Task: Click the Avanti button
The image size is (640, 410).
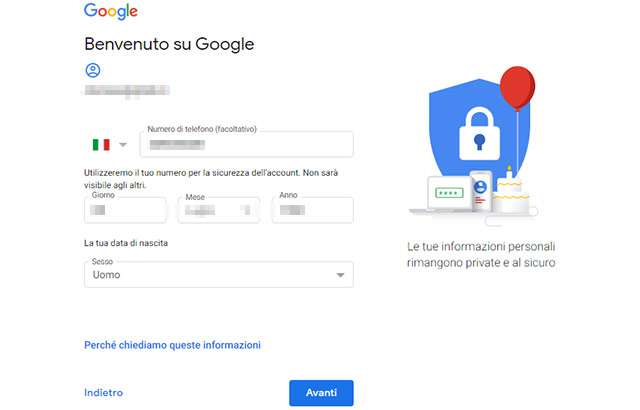Action: [x=321, y=393]
